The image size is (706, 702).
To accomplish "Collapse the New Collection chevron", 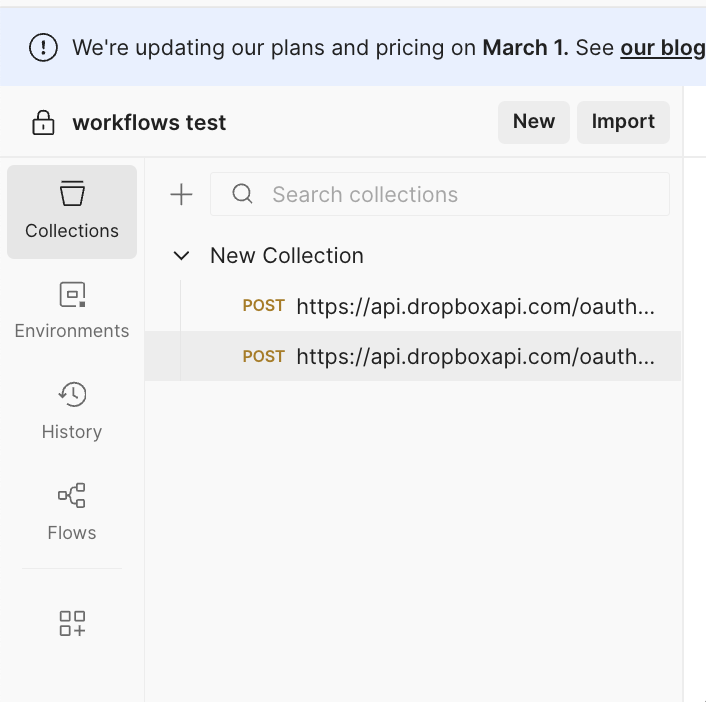I will 181,256.
